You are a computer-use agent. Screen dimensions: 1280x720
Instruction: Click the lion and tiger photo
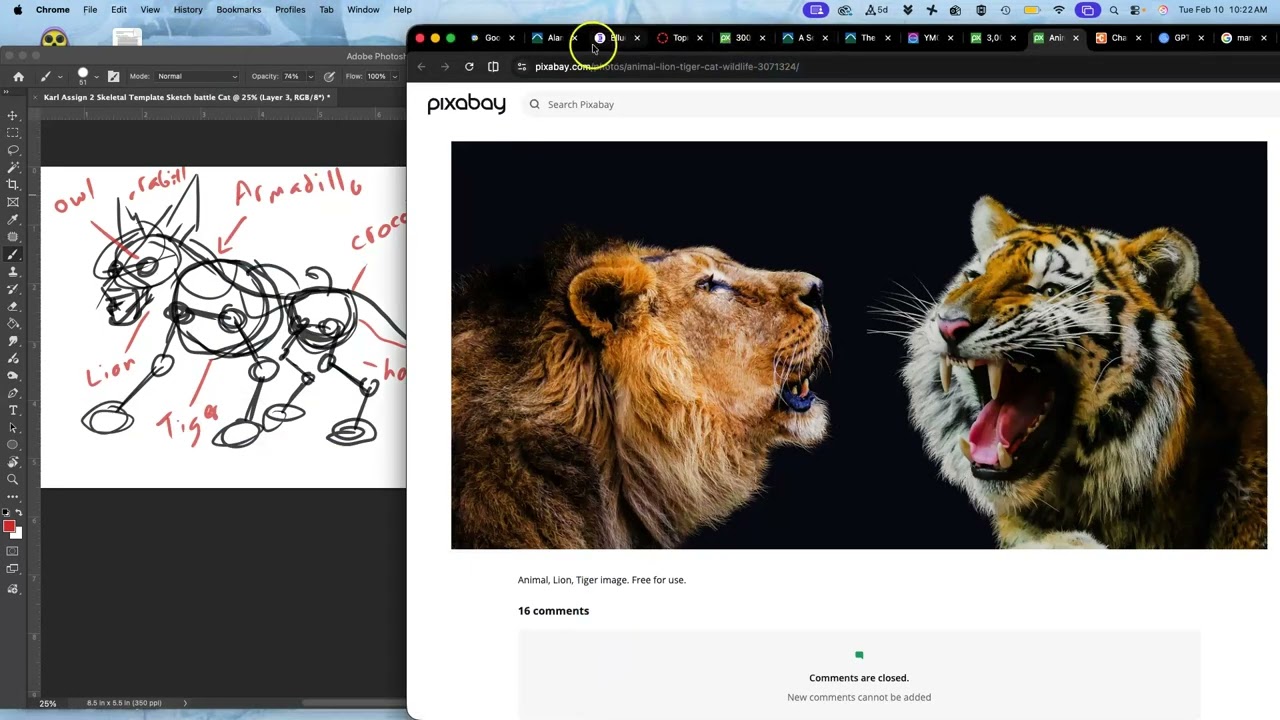coord(859,345)
